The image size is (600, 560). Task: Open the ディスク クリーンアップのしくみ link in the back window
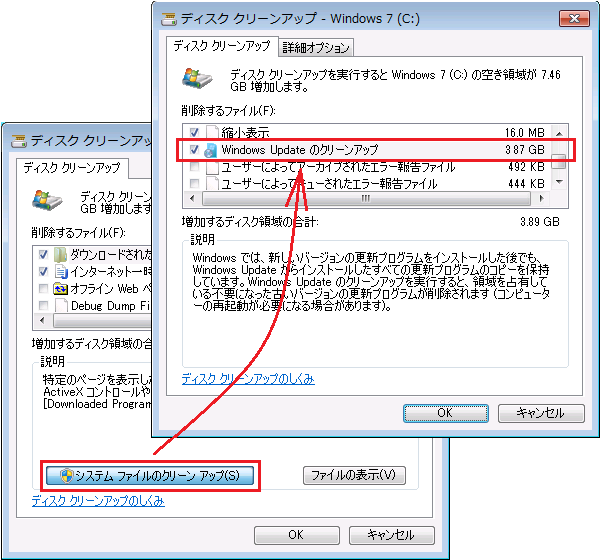point(98,501)
